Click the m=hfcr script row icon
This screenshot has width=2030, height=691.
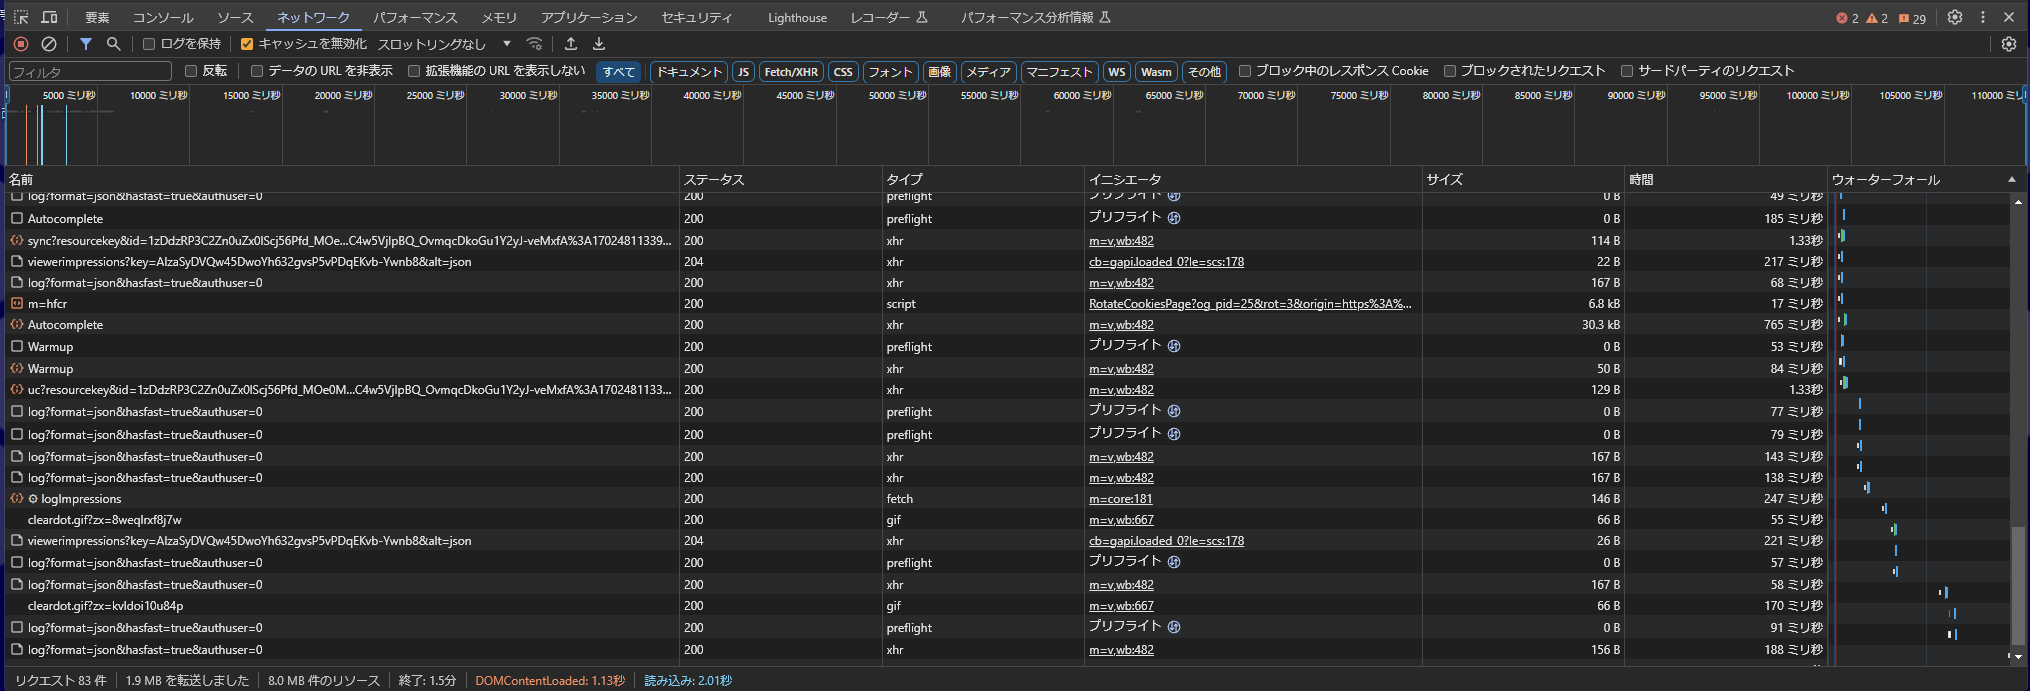(17, 304)
